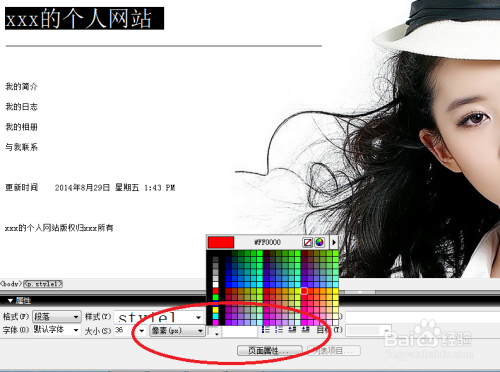Click the text indent icon
500x372 pixels.
(x=305, y=330)
